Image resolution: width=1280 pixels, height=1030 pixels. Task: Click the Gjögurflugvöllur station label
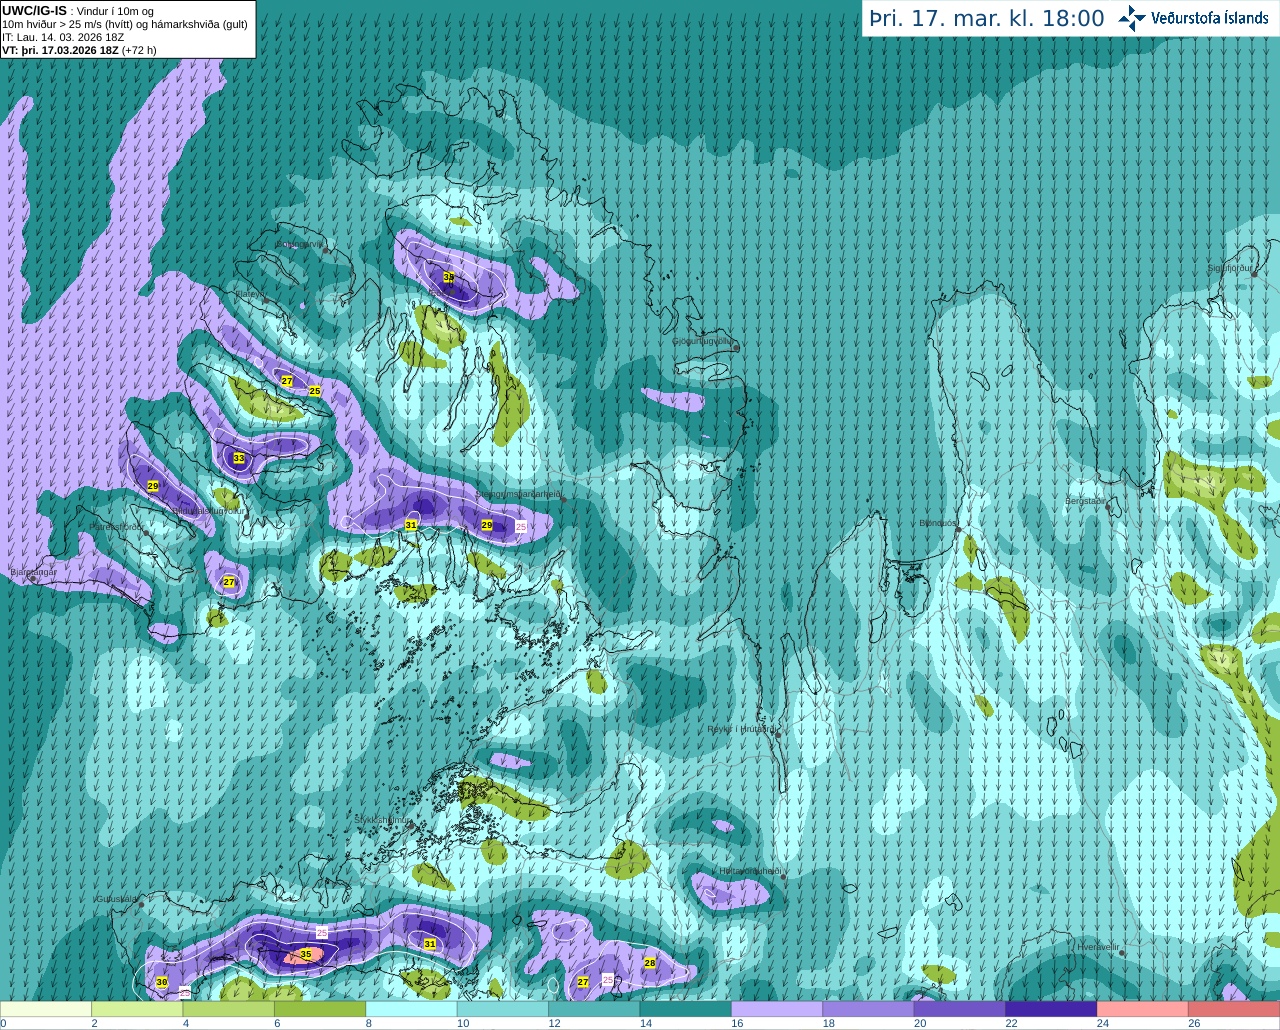[x=704, y=342]
